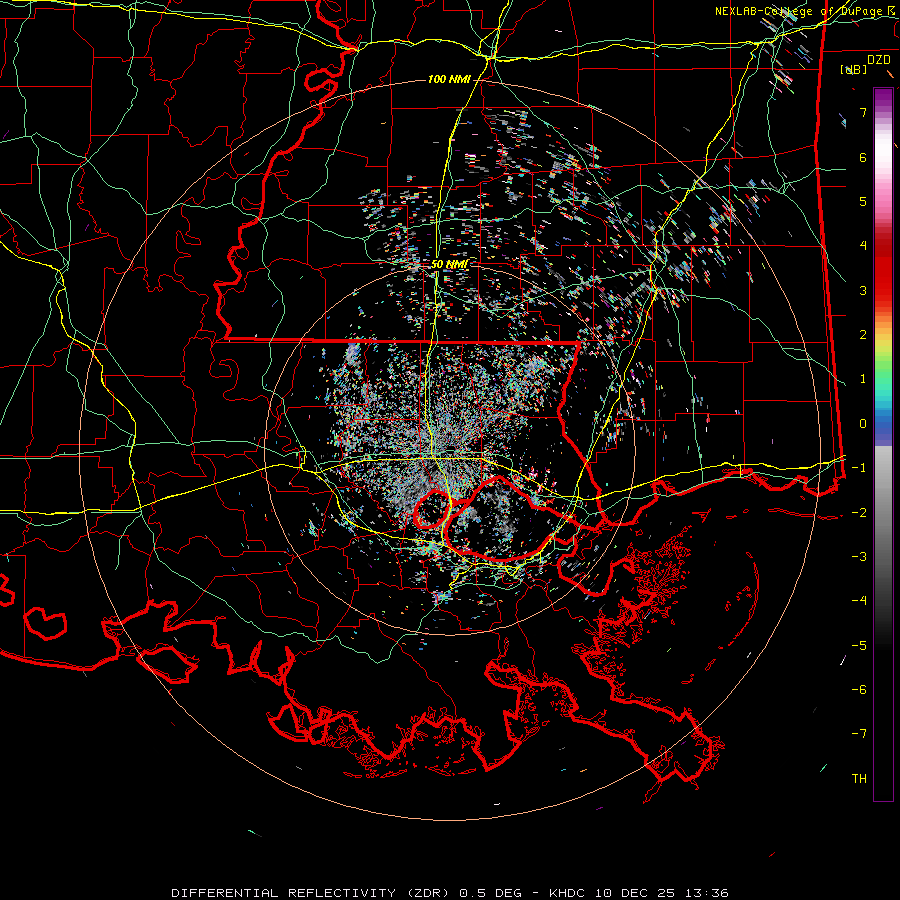Click the KHDC station identifier

click(x=569, y=893)
